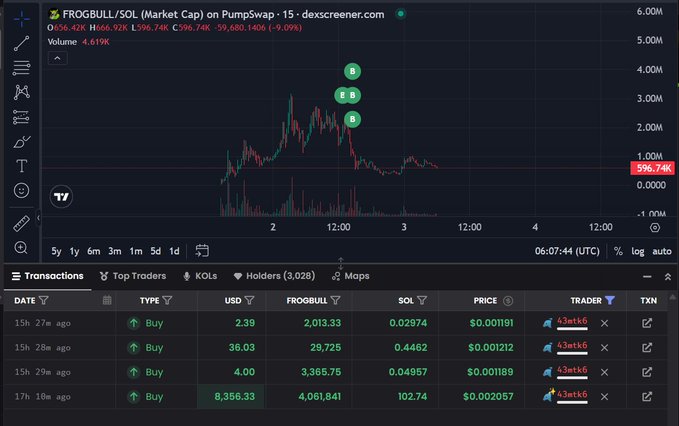Viewport: 679px width, 426px height.
Task: Open the TYPE column filter
Action: 167,300
